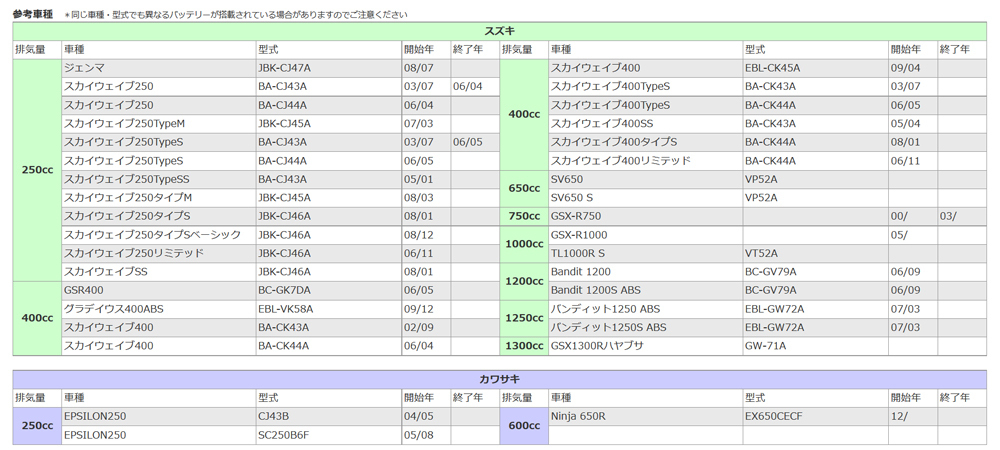Click the 1200cc displacement label
The height and width of the screenshot is (450, 1000).
click(x=524, y=281)
